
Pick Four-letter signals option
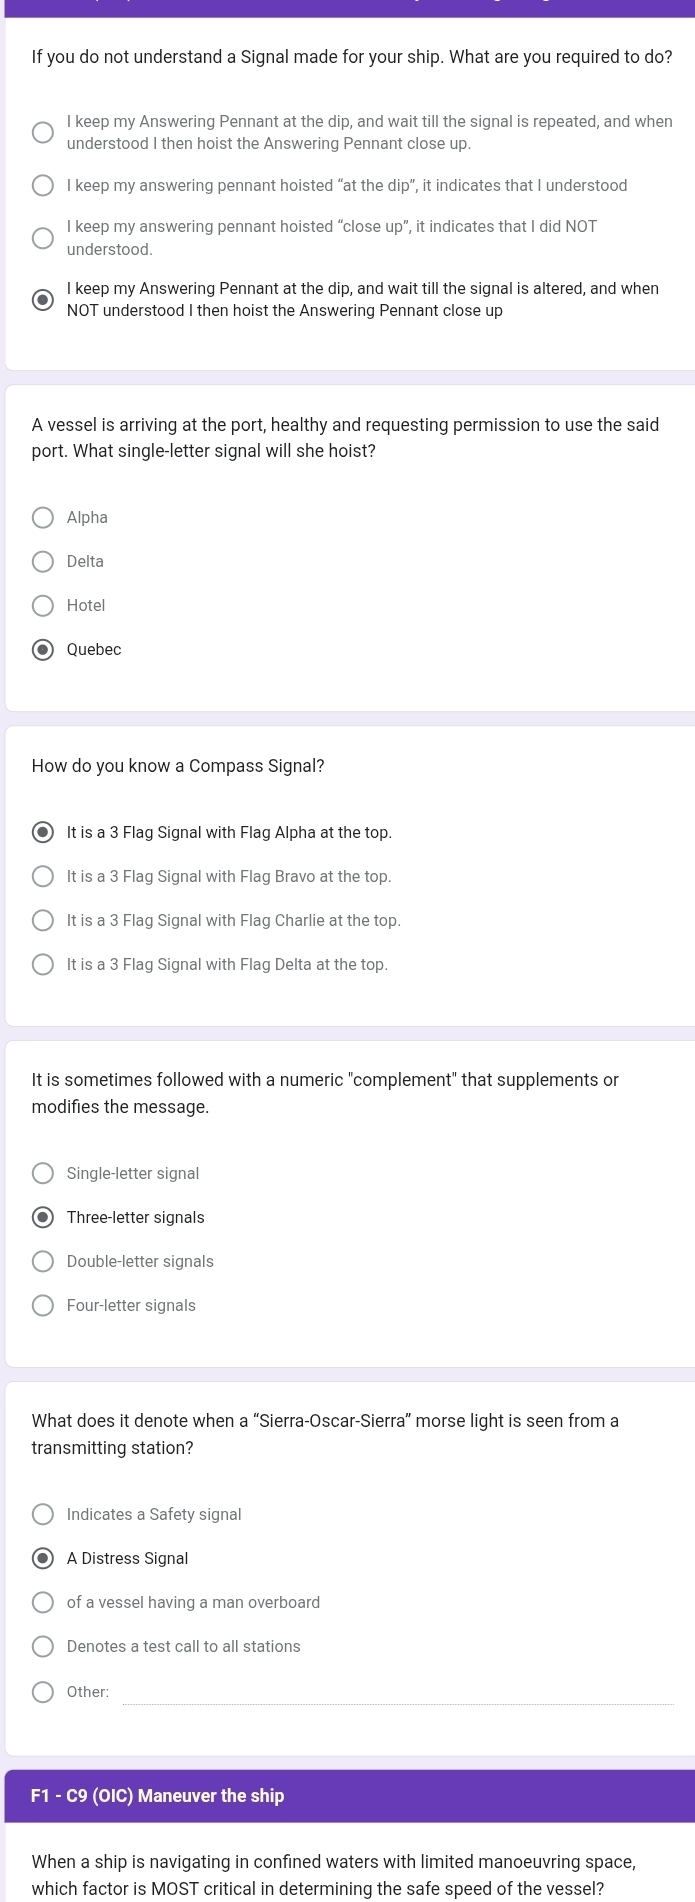(x=43, y=1306)
